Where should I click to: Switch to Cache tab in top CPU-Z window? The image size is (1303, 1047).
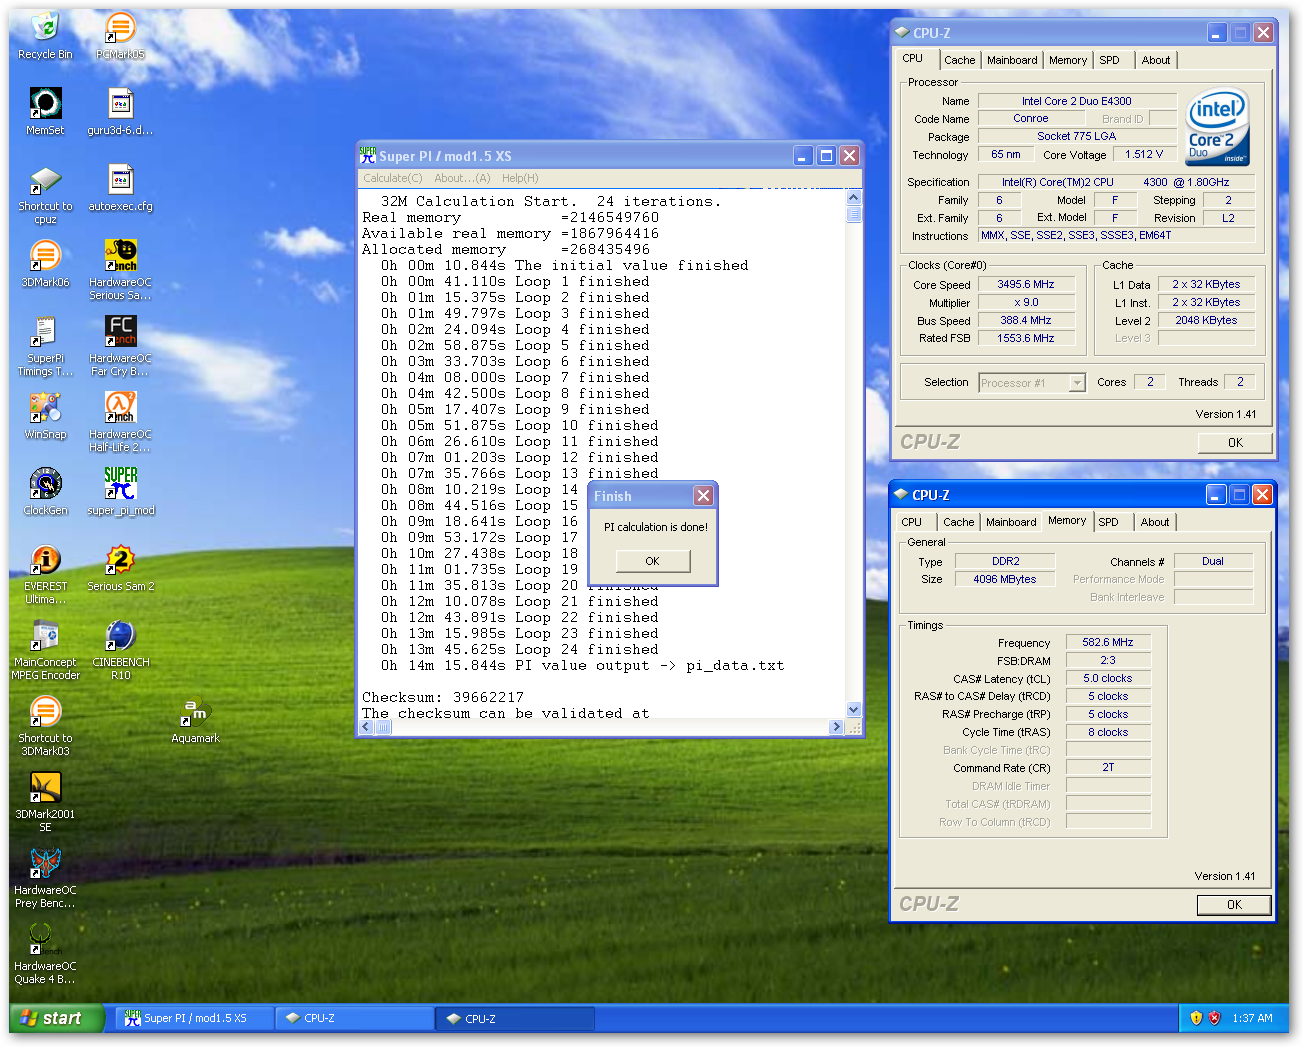click(959, 60)
